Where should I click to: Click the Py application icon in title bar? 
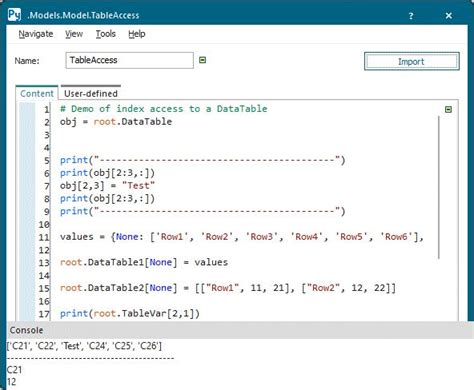coord(14,15)
